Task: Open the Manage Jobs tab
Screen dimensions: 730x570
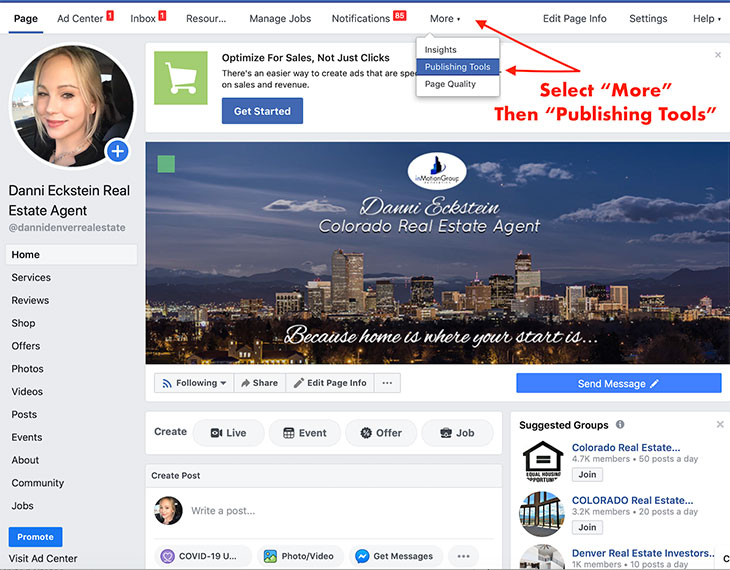Action: tap(280, 19)
